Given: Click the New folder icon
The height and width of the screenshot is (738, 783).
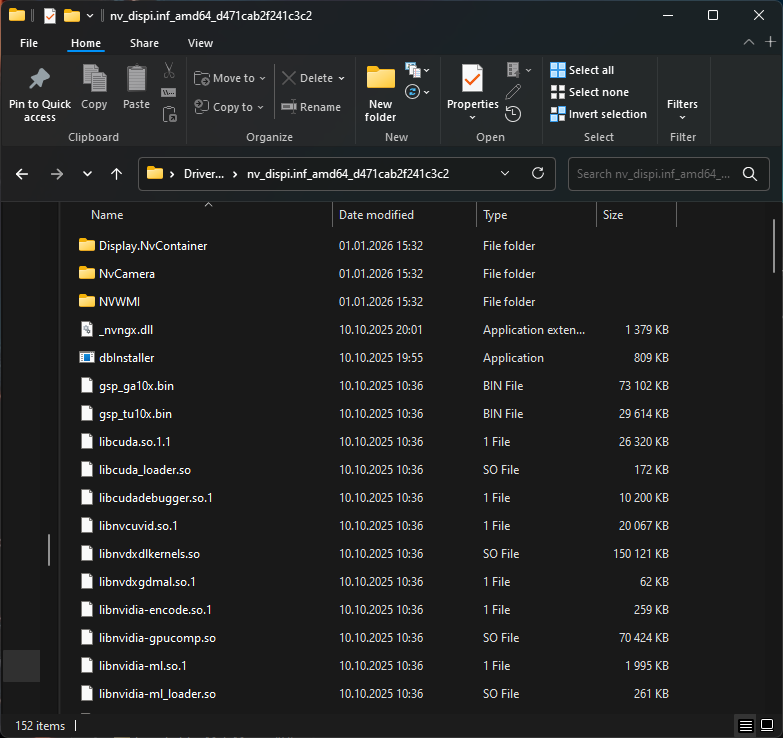Looking at the screenshot, I should coord(381,78).
